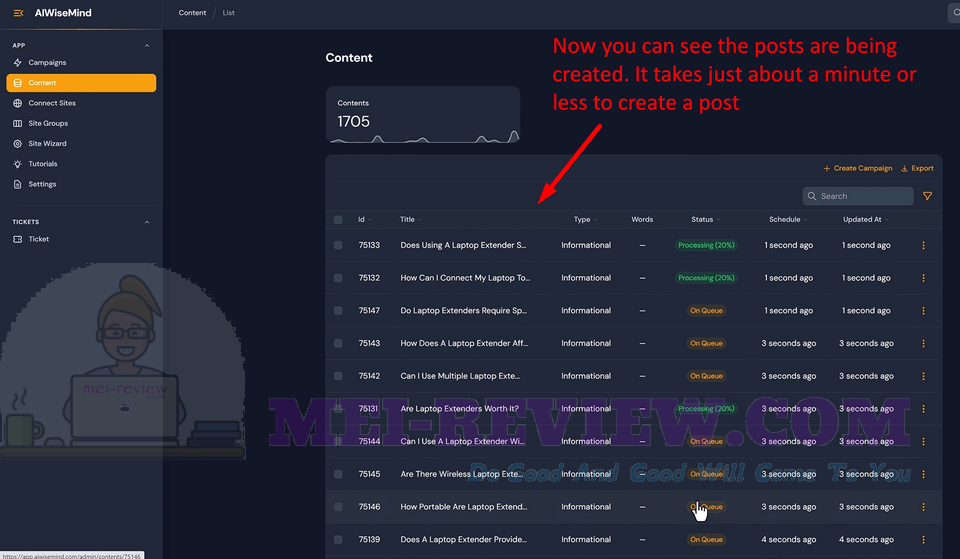Image resolution: width=960 pixels, height=559 pixels.
Task: Click 'How Can I Connect My Laptop To...' title
Action: pos(465,278)
